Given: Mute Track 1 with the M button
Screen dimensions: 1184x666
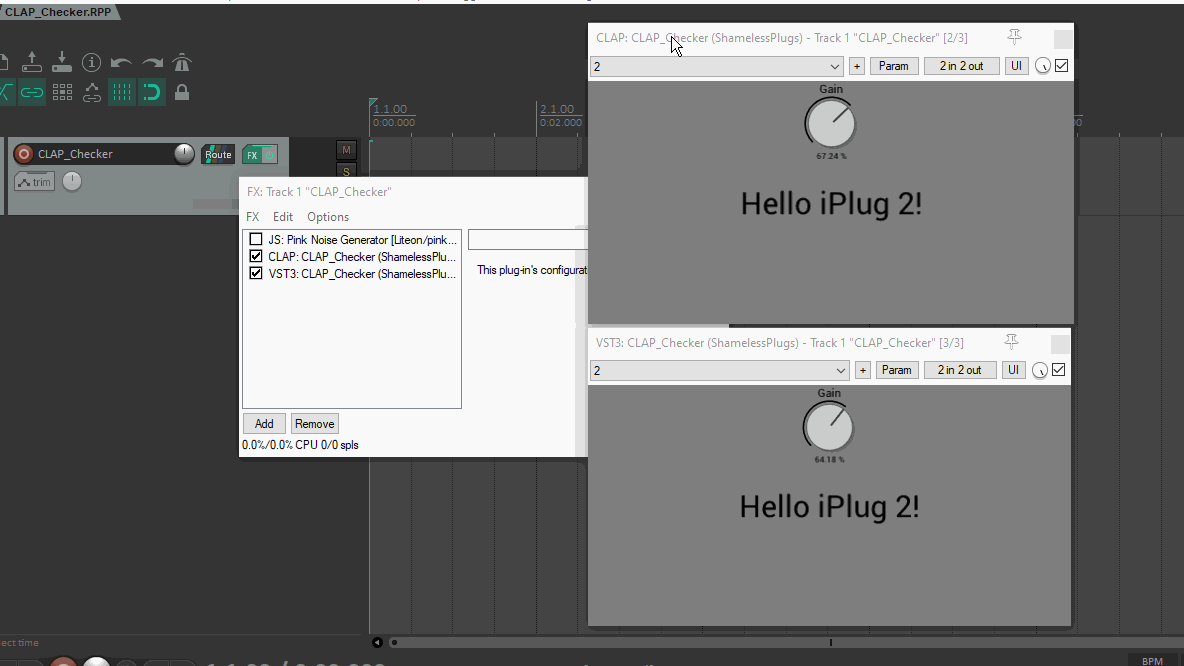Looking at the screenshot, I should [x=346, y=150].
